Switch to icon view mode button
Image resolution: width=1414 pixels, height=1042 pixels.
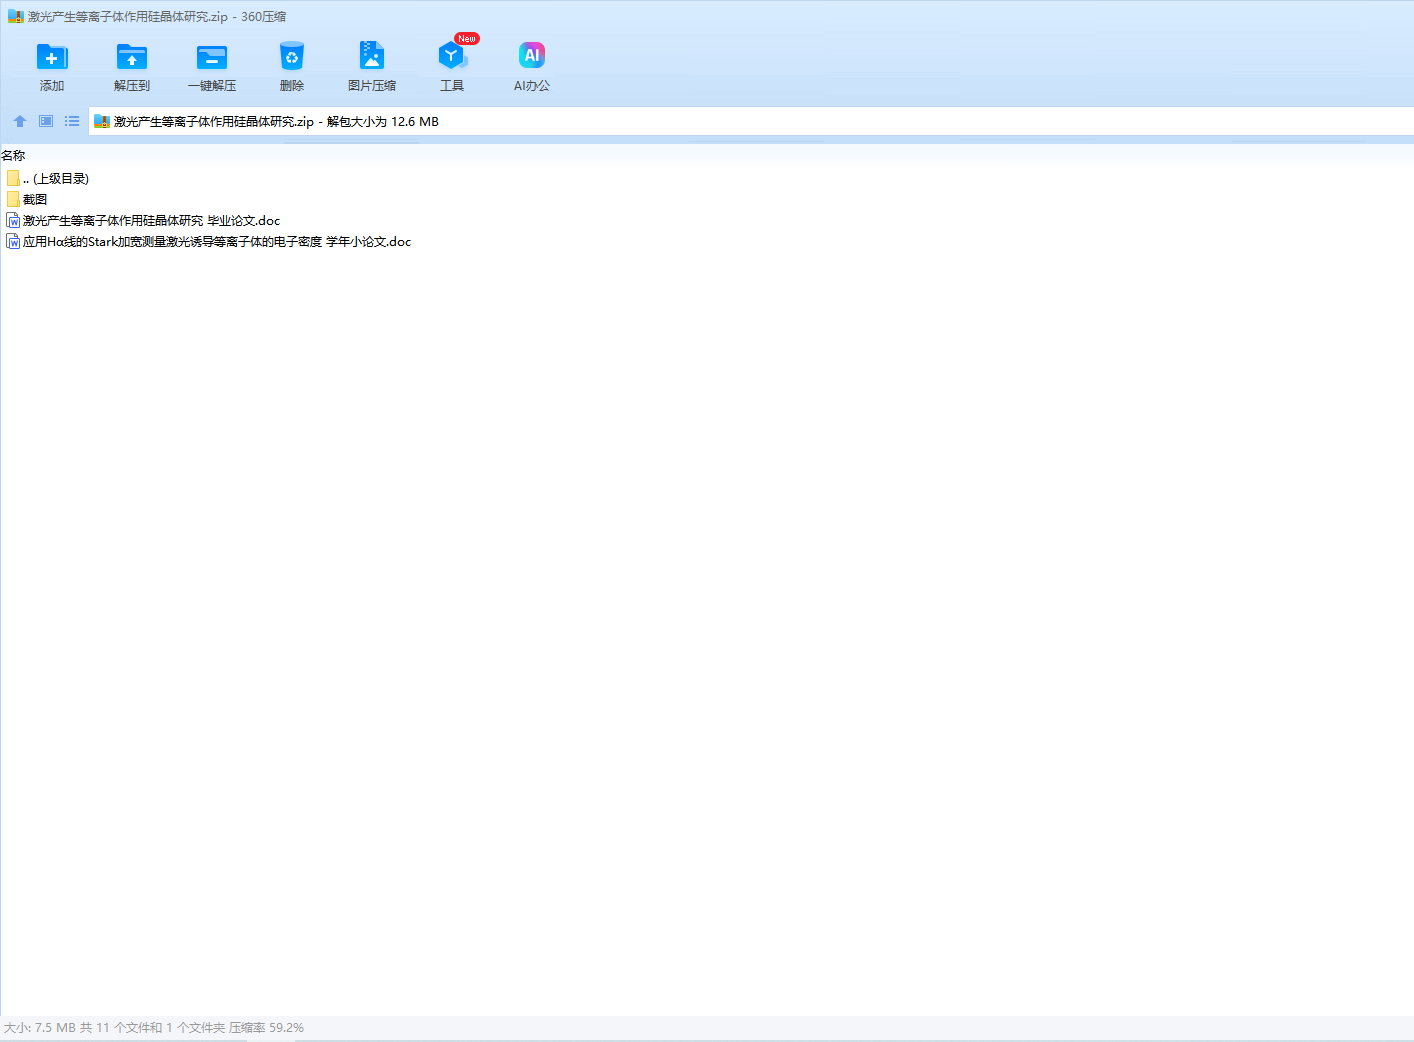46,121
